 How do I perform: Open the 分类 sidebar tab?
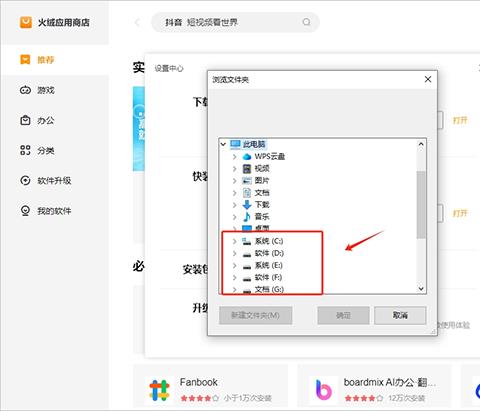[x=55, y=150]
